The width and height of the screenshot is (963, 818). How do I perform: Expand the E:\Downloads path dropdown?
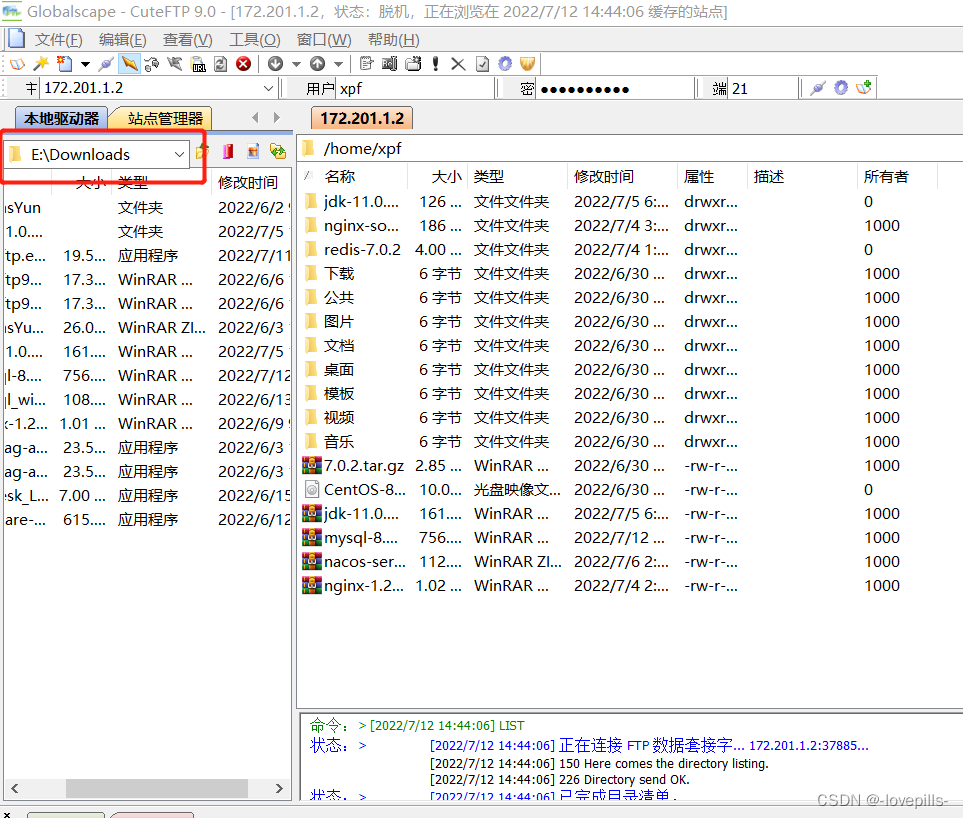tap(179, 154)
